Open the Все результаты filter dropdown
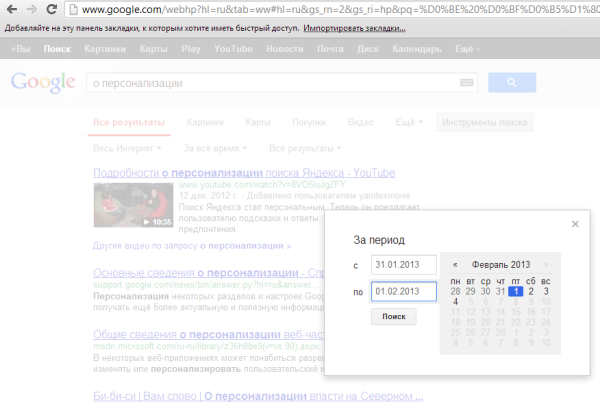Screen dimensions: 600x402 [x=305, y=148]
